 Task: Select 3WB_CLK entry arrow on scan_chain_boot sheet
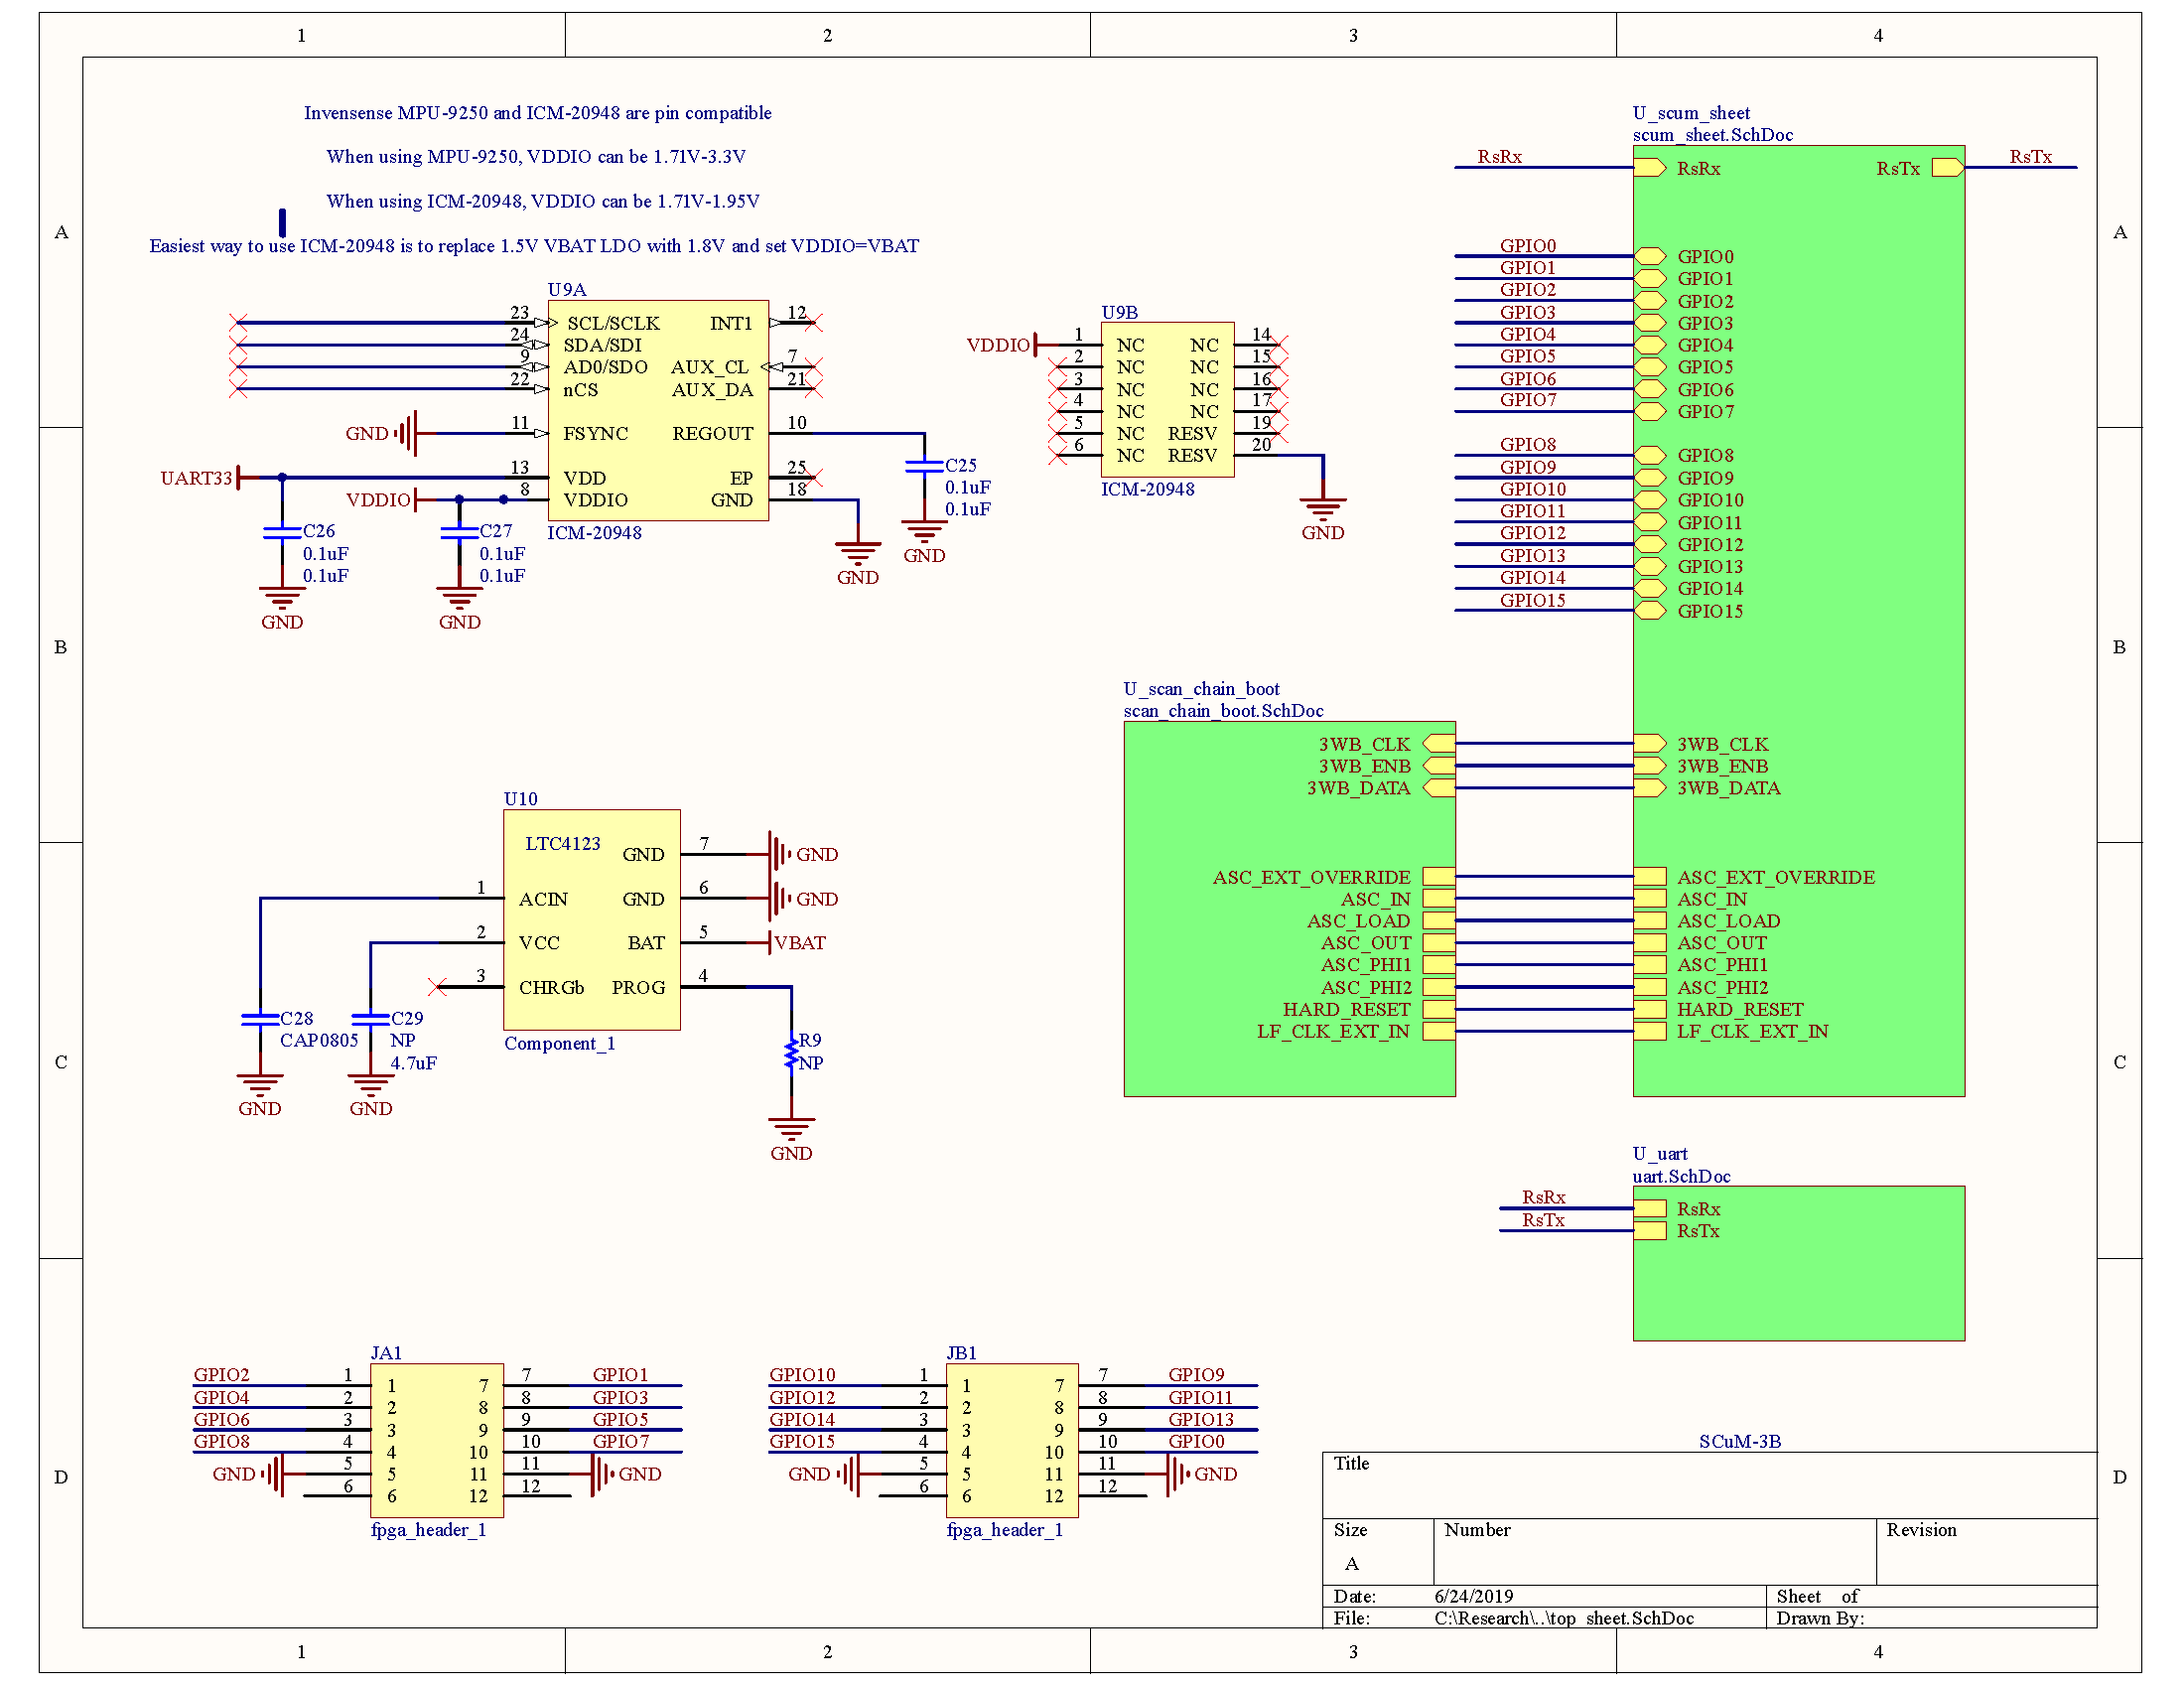click(x=1439, y=744)
